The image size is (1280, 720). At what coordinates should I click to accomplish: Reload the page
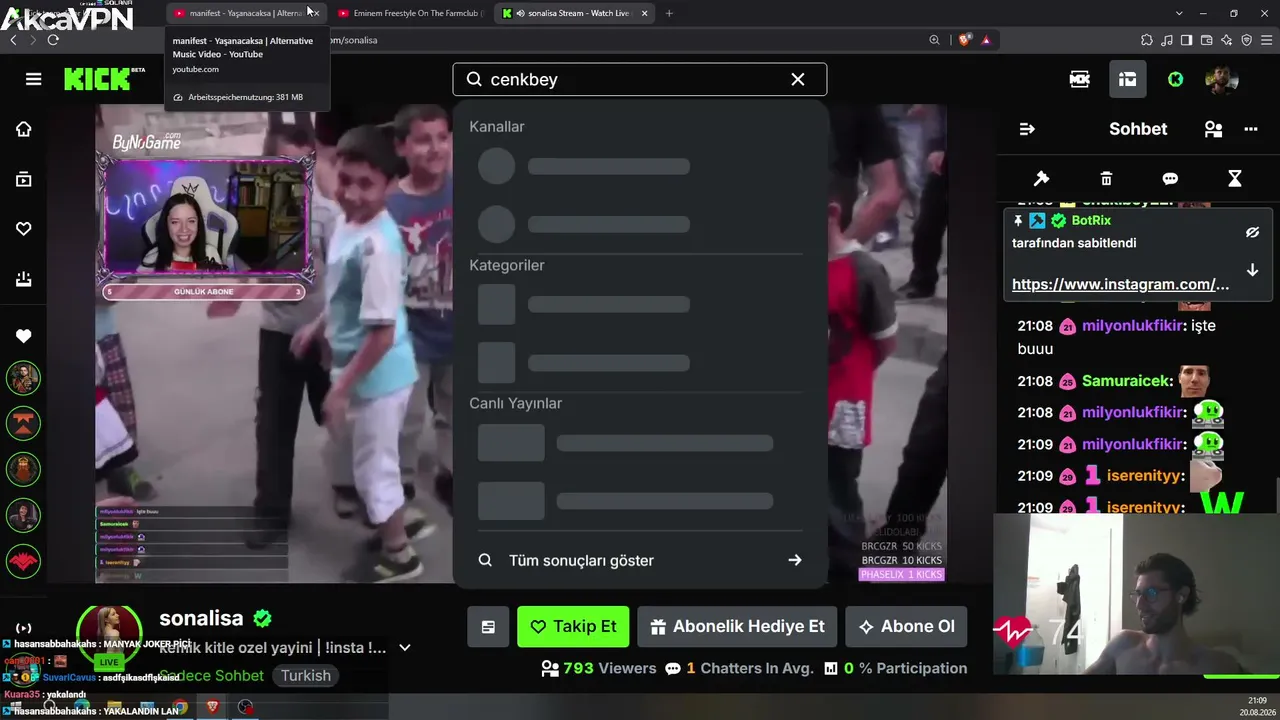[x=53, y=40]
